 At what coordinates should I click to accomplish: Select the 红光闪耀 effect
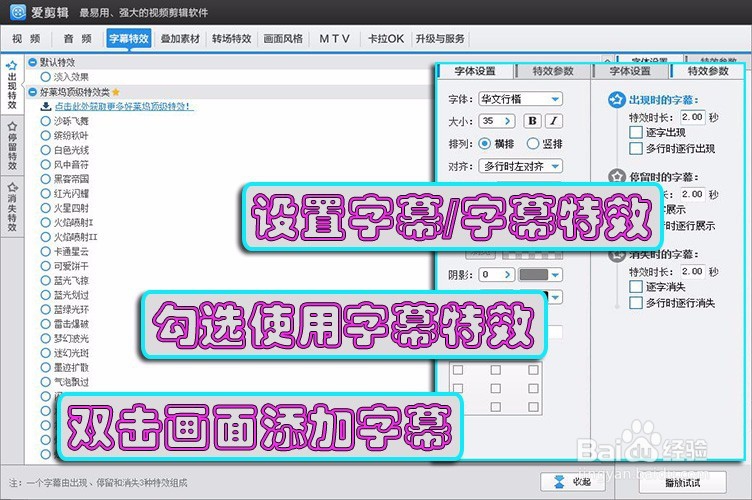pos(46,194)
